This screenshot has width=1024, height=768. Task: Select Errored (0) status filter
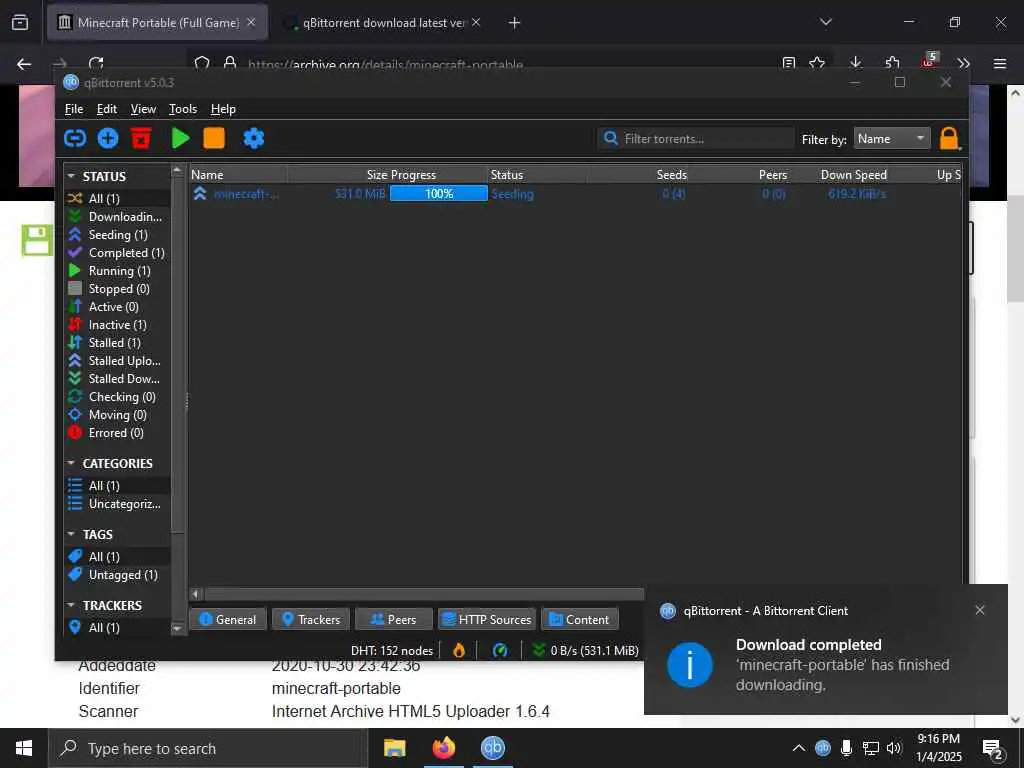coord(118,432)
